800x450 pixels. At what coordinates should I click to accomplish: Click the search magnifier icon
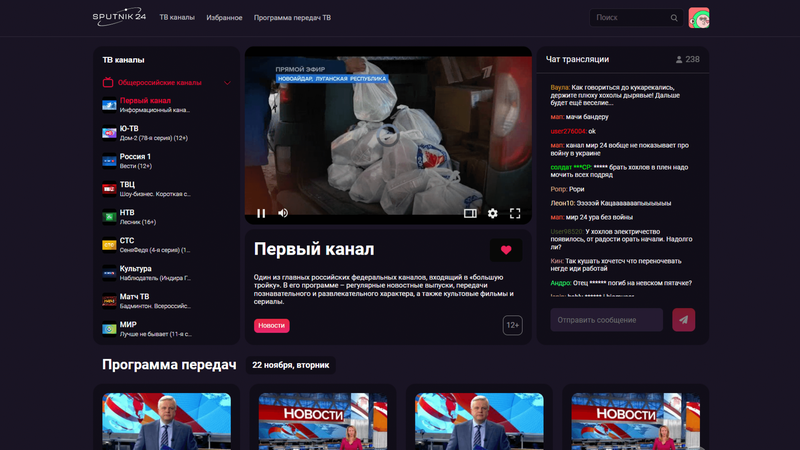tap(675, 18)
